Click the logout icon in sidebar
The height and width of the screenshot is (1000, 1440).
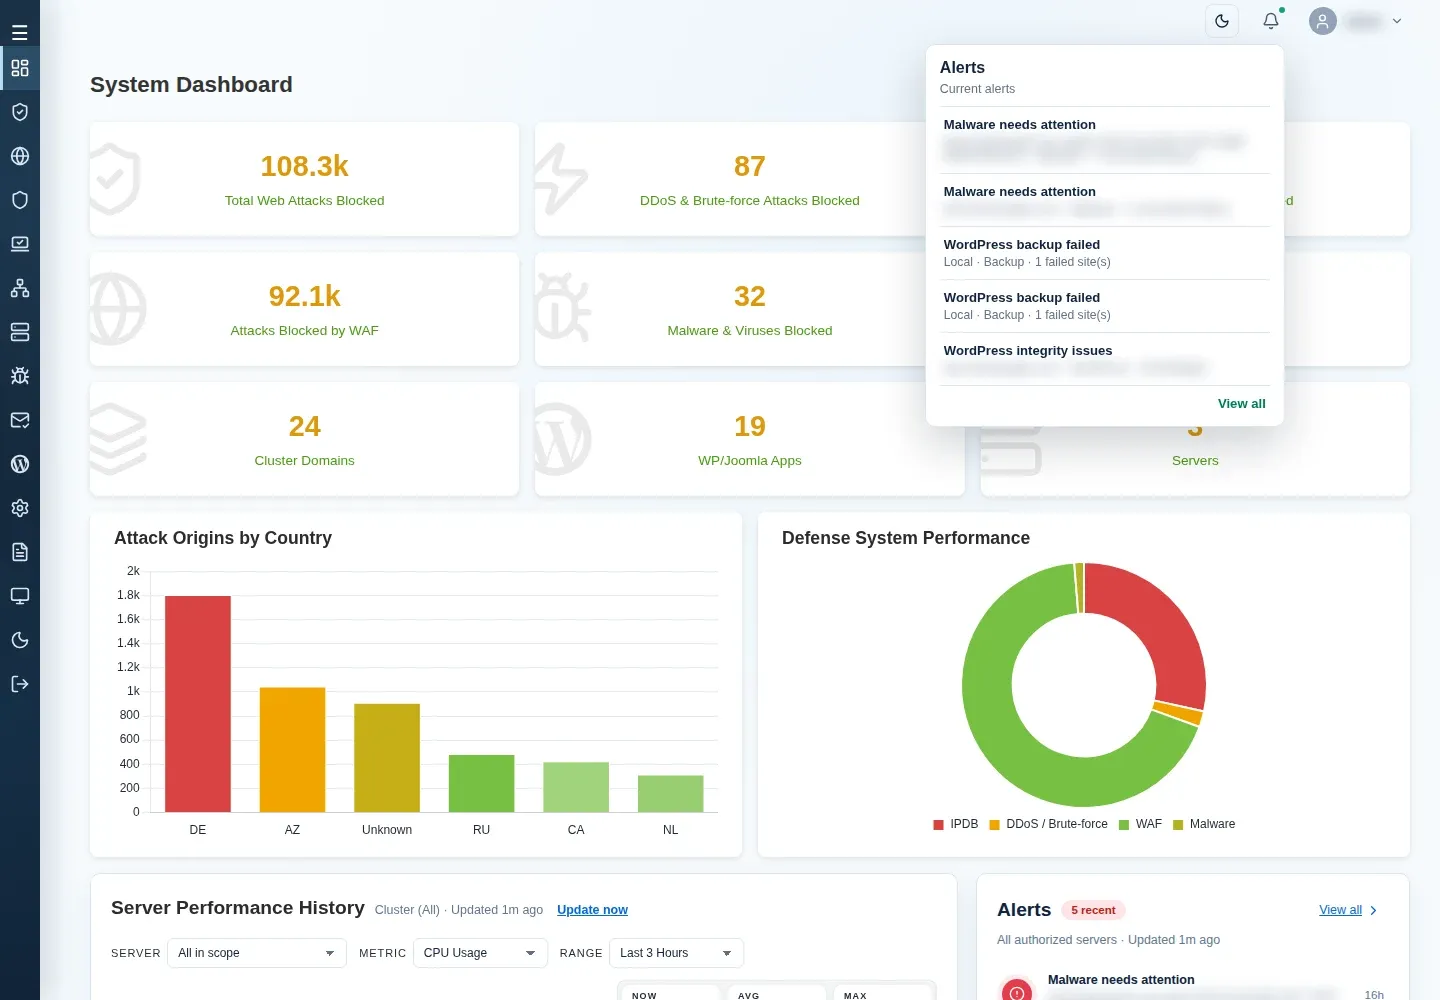coord(19,684)
